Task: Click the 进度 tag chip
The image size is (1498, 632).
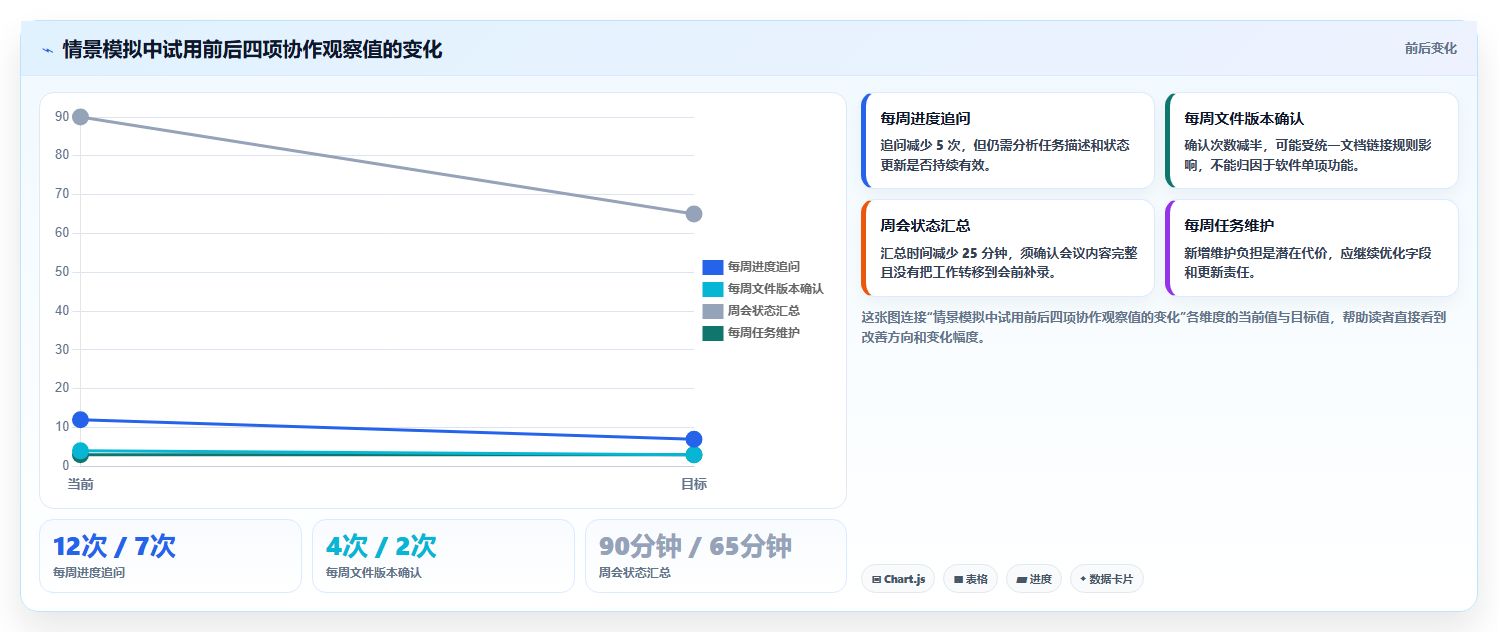Action: click(x=1034, y=579)
